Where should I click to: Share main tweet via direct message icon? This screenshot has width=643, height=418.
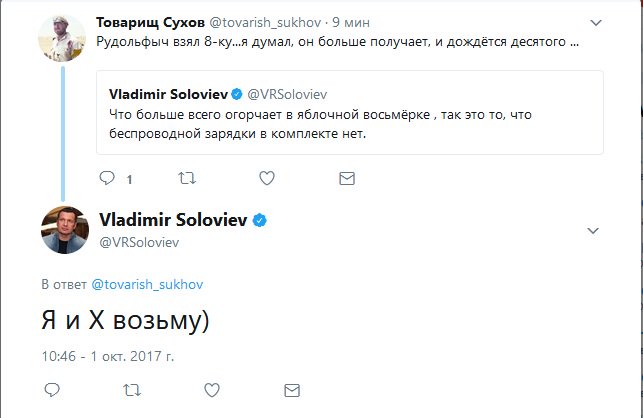coord(290,388)
